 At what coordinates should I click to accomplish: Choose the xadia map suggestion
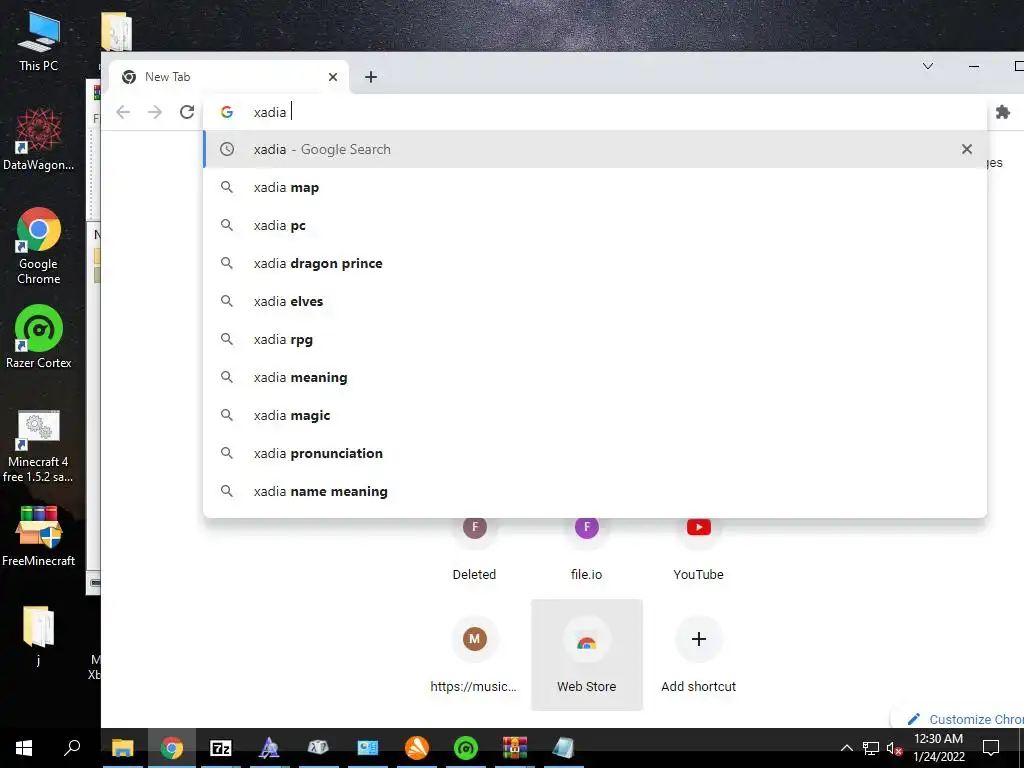(x=594, y=187)
